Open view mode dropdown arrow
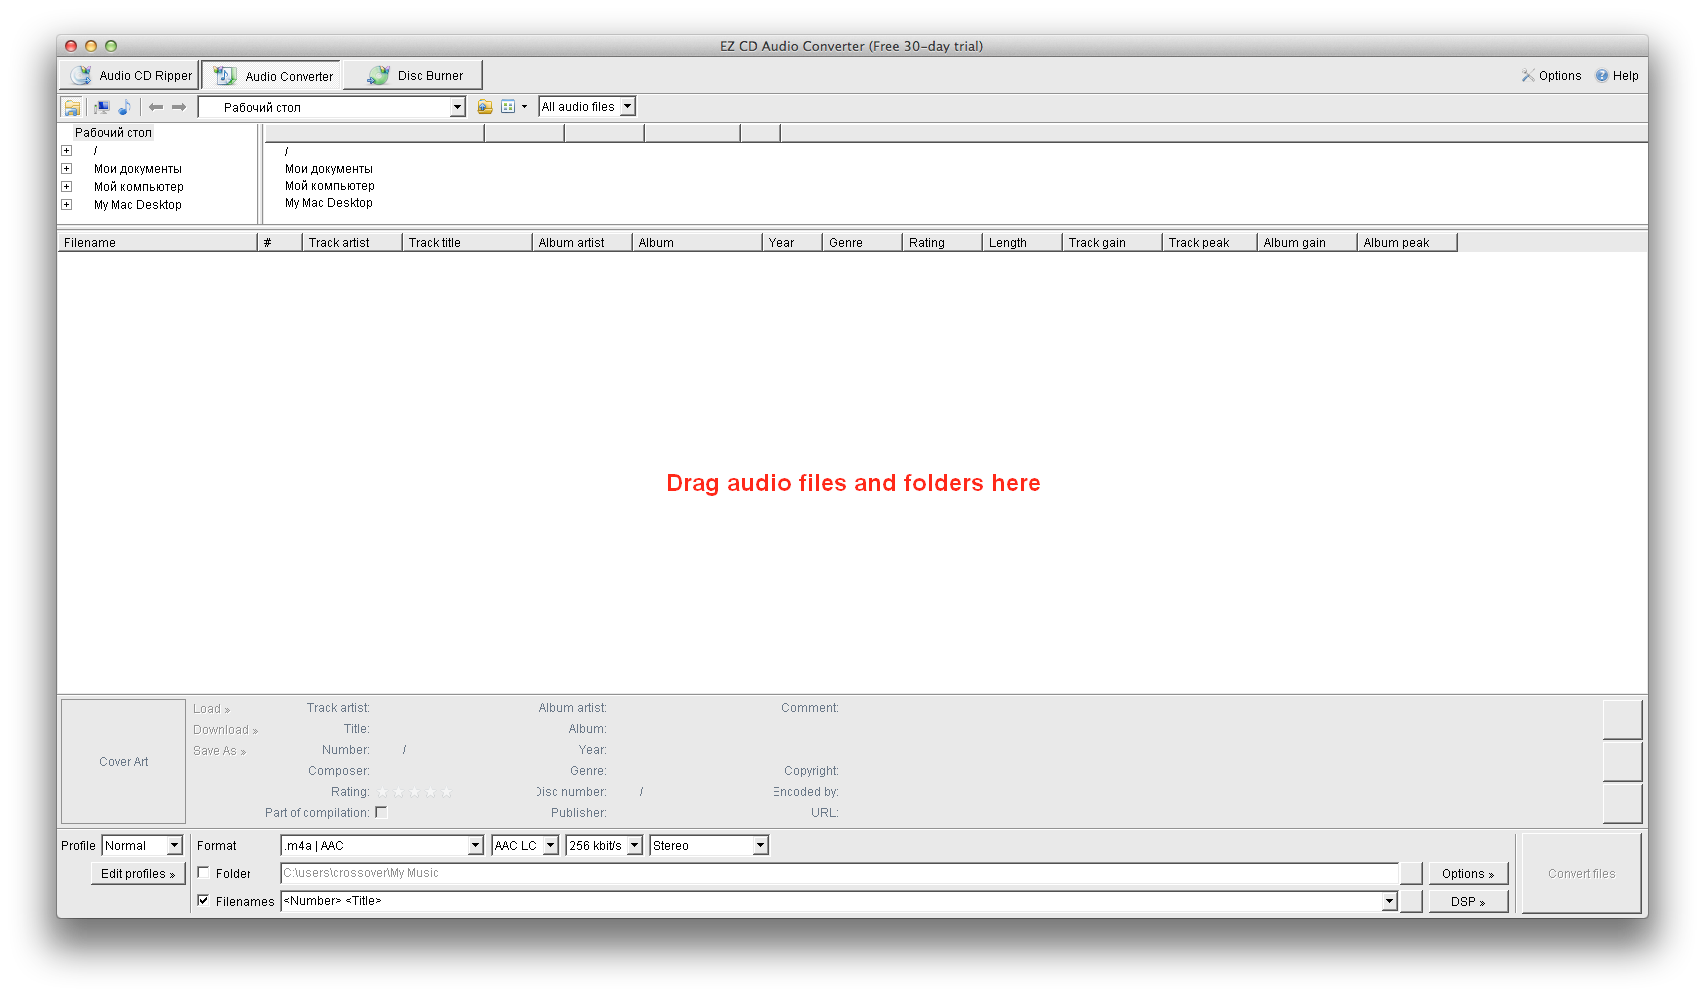 point(524,107)
